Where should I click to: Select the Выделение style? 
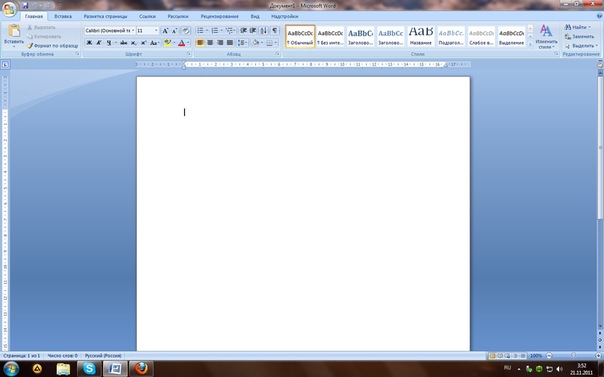(511, 37)
